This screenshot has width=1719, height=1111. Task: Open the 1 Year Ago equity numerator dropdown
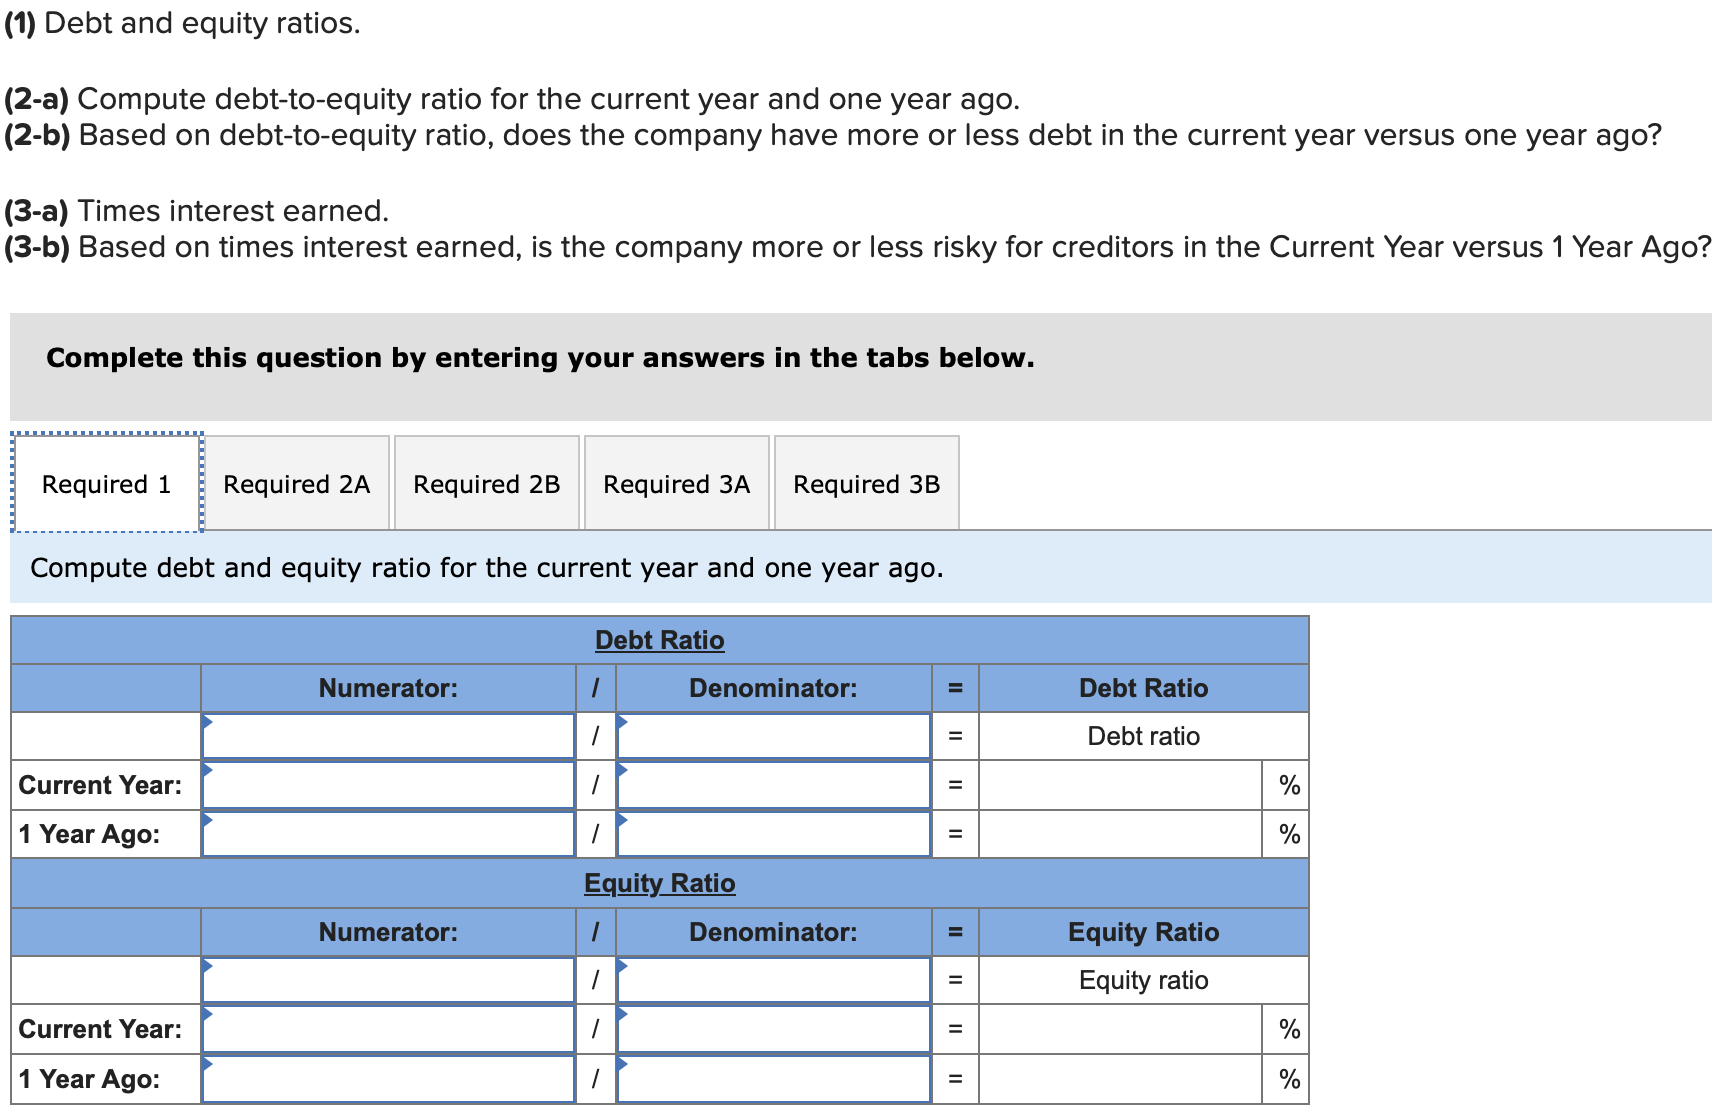(x=388, y=1078)
